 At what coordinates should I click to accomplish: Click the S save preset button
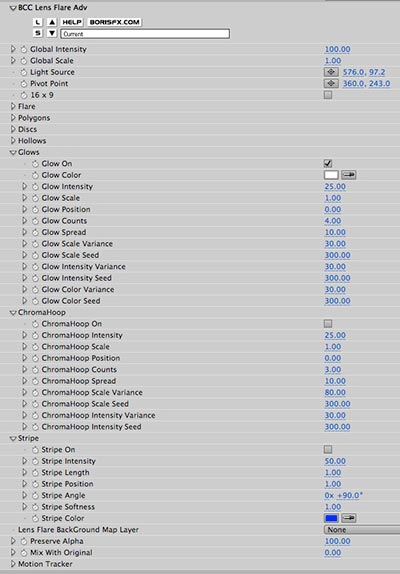(37, 33)
